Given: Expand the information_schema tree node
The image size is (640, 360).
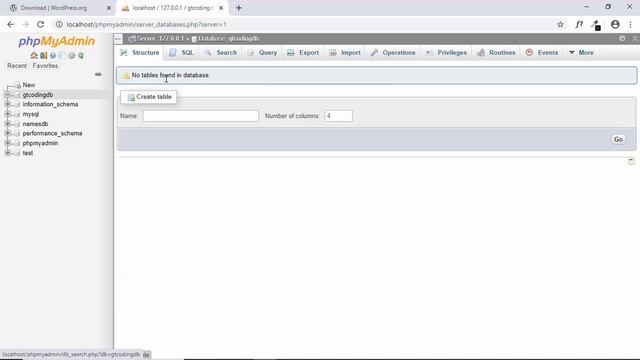Looking at the screenshot, I should pyautogui.click(x=7, y=104).
